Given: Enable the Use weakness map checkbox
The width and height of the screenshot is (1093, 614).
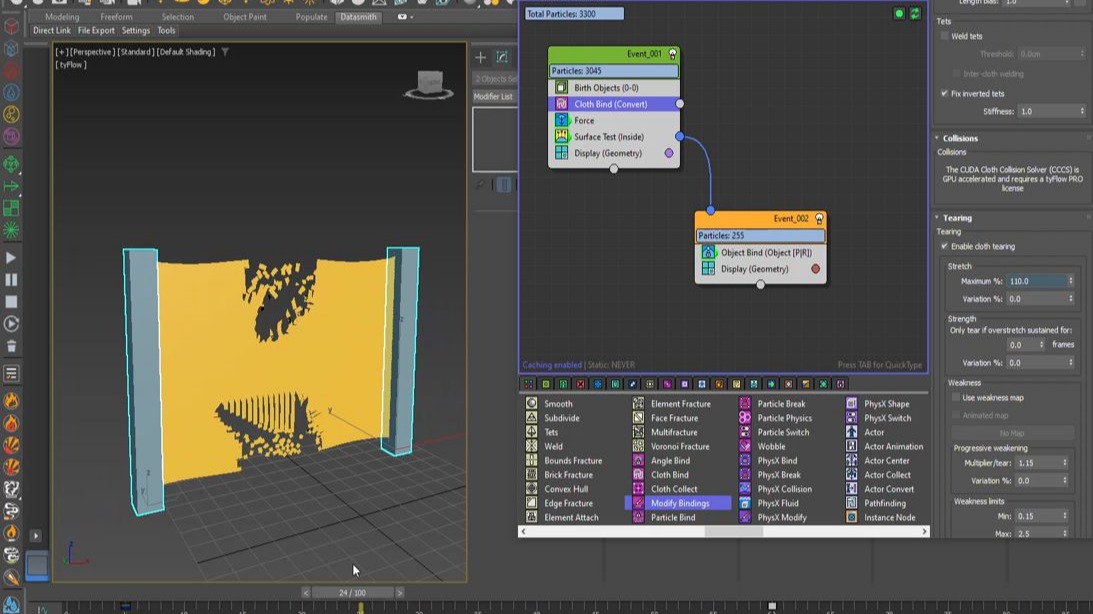Looking at the screenshot, I should tap(956, 398).
